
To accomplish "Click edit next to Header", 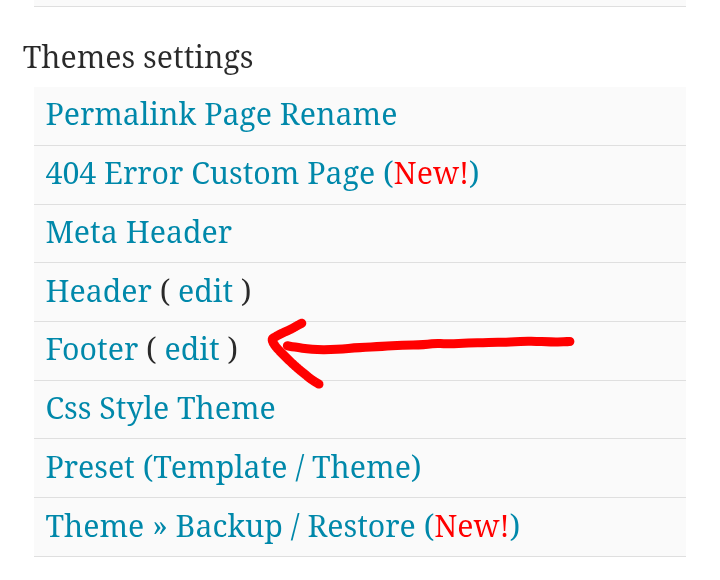I will [x=205, y=291].
